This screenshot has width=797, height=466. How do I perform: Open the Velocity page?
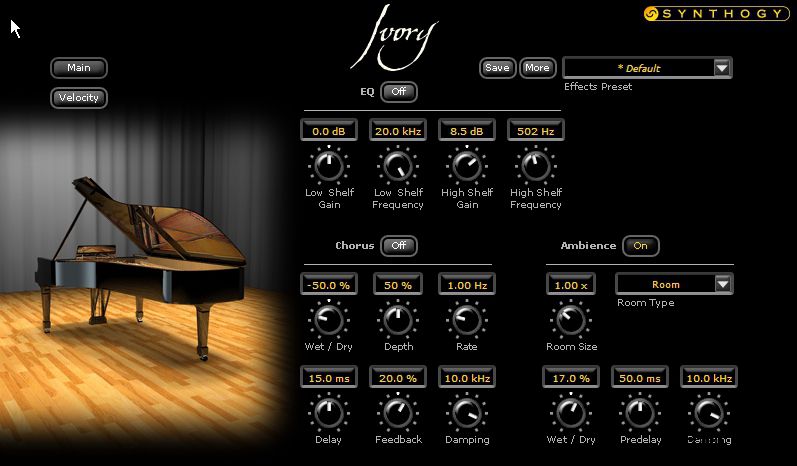click(79, 98)
